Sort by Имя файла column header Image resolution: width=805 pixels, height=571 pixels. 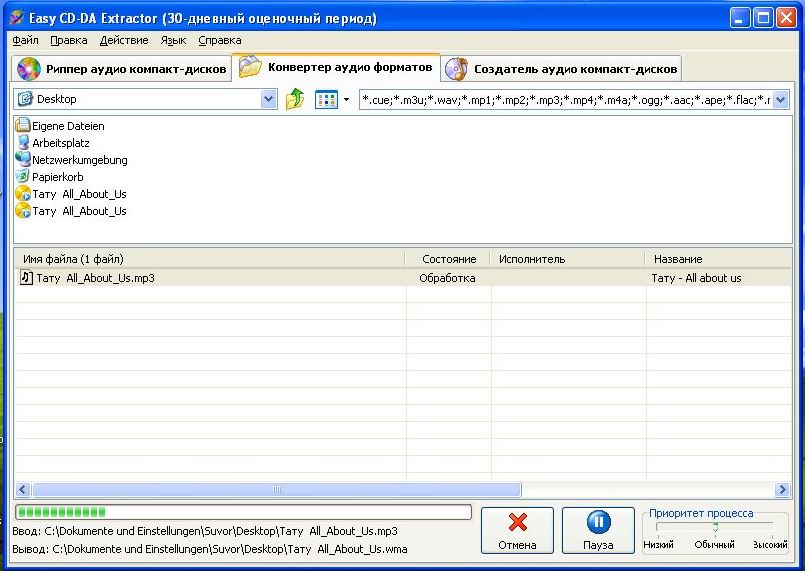[209, 259]
